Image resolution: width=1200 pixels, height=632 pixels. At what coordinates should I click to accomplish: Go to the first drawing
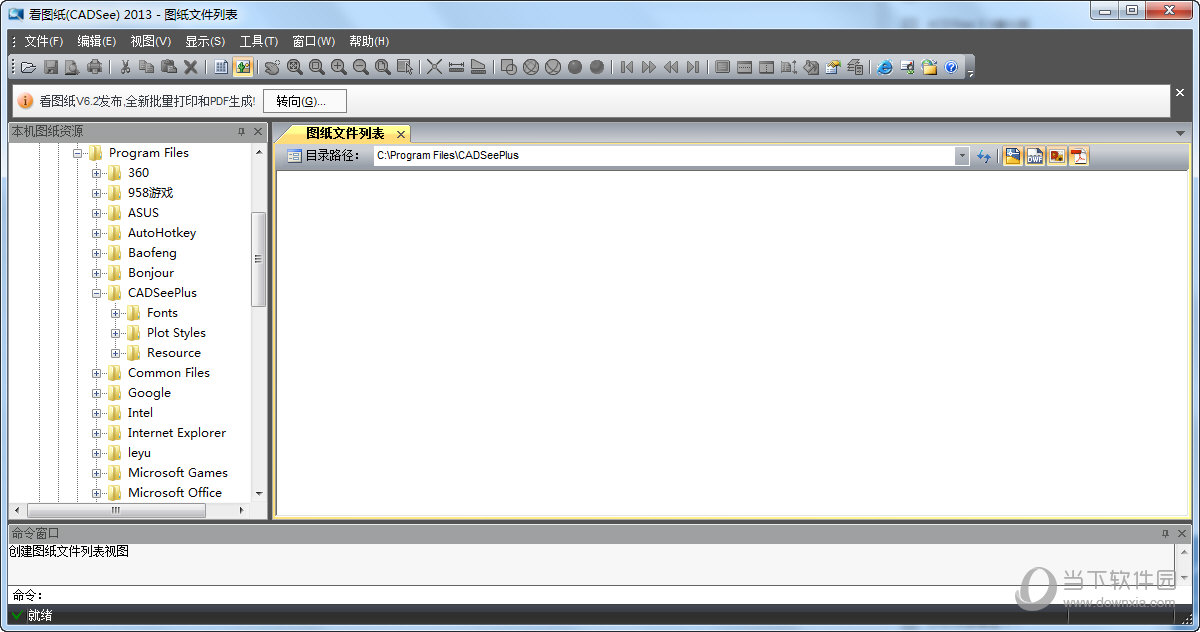point(627,67)
